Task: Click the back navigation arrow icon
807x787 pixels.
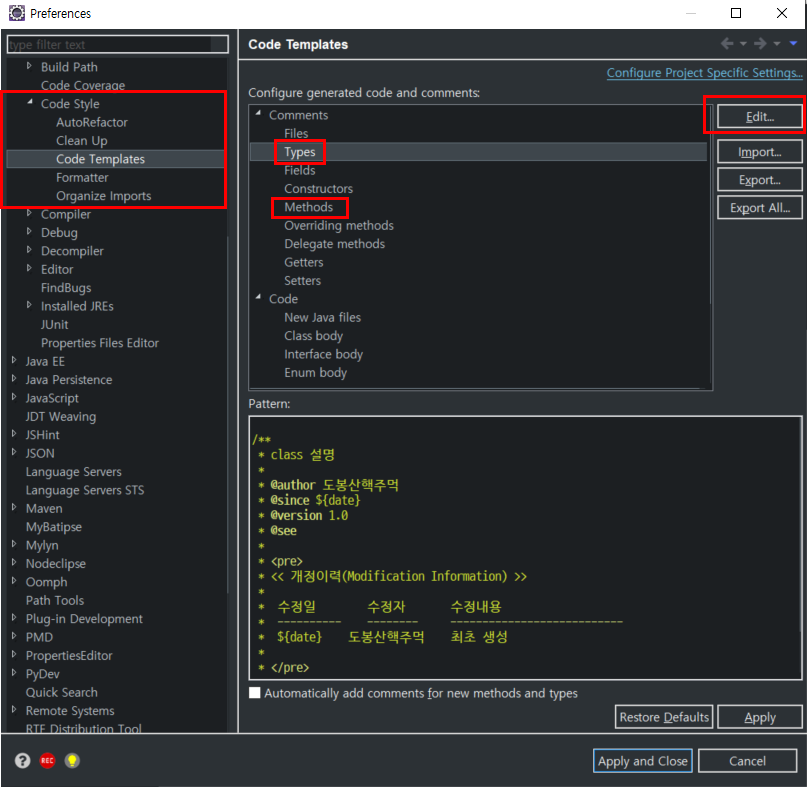Action: [727, 44]
